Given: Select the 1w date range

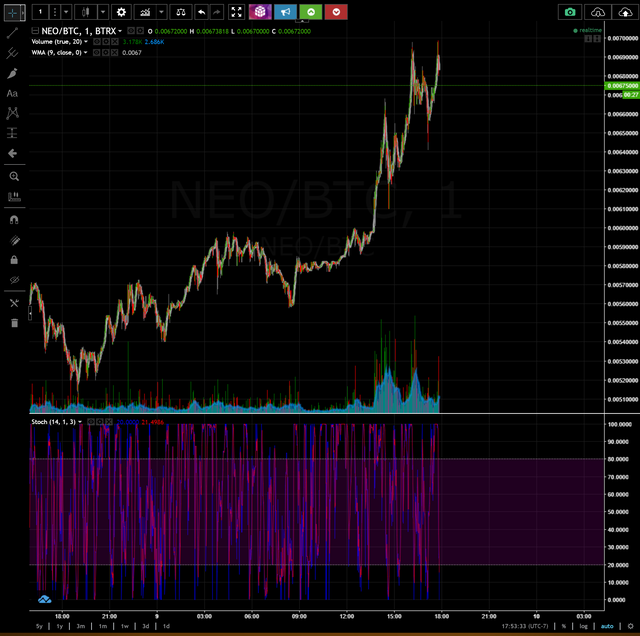Looking at the screenshot, I should click(x=124, y=626).
